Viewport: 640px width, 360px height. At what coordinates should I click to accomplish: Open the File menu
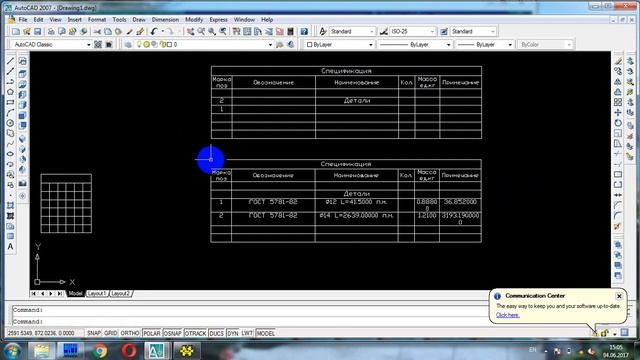pos(23,20)
